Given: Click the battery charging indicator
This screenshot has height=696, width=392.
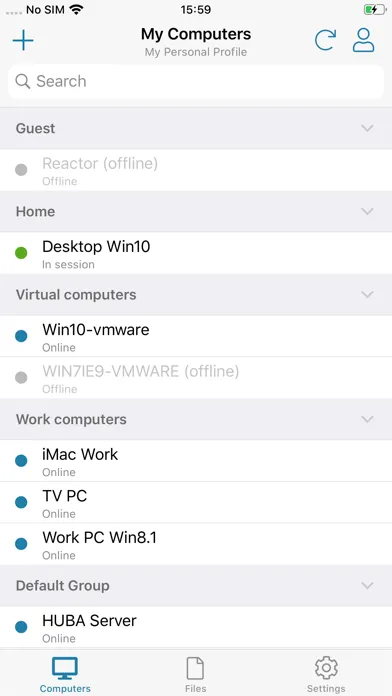Looking at the screenshot, I should [375, 10].
